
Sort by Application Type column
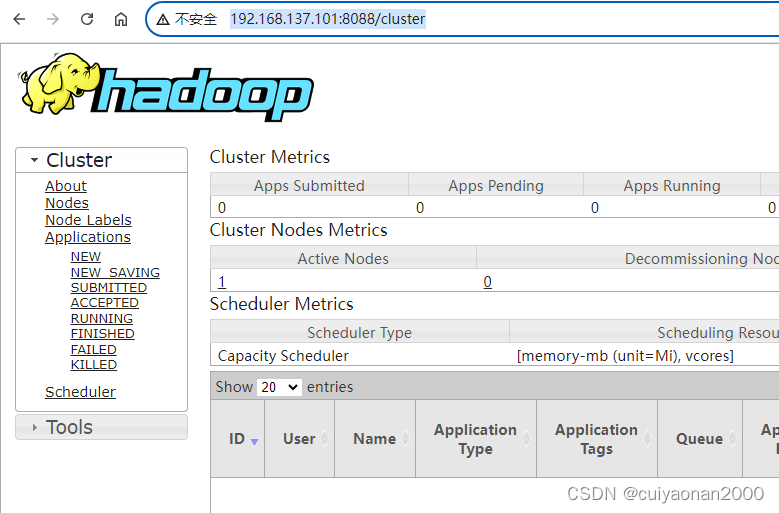pos(475,439)
